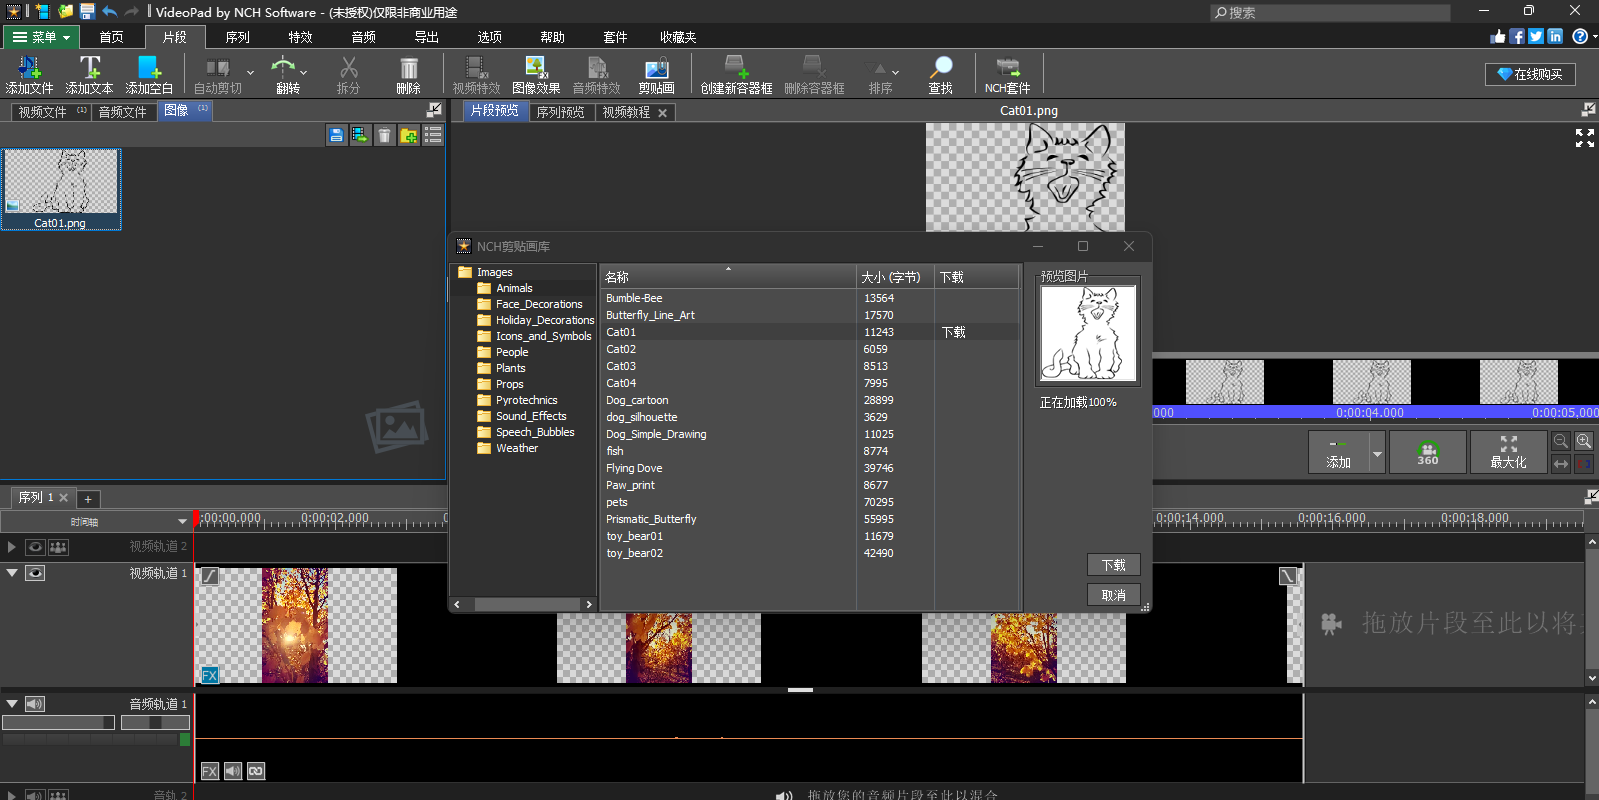Screen dimensions: 1599x800
Task: Click the zoom-in magnifier by the preview
Action: coord(1584,441)
